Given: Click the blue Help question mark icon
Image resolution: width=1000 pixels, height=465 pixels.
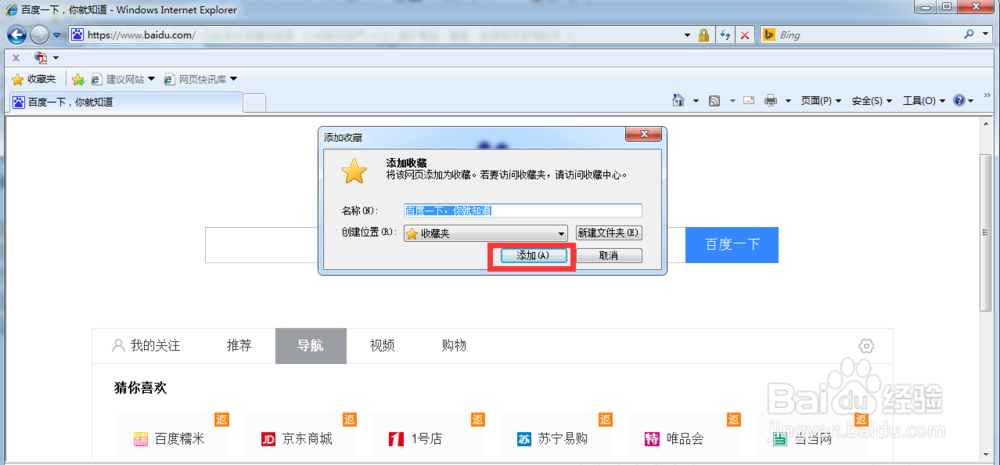Looking at the screenshot, I should [959, 101].
